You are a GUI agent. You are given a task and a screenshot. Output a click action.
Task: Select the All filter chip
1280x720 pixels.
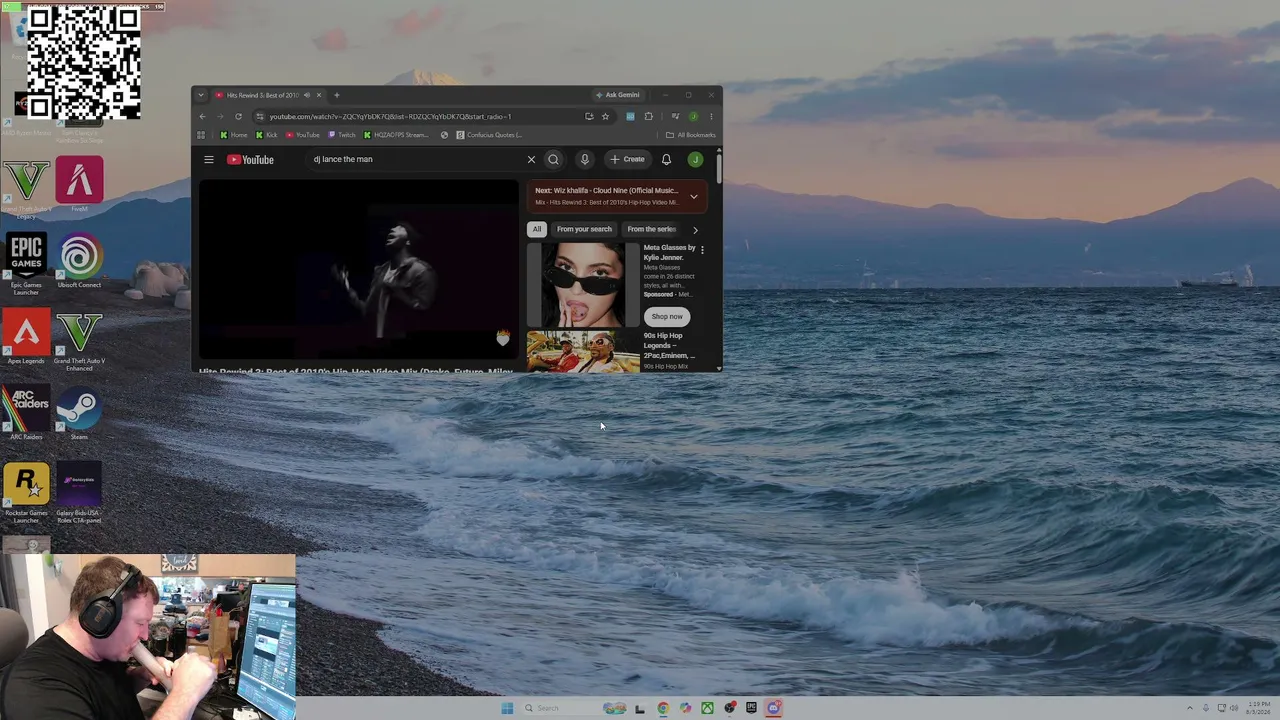point(537,229)
